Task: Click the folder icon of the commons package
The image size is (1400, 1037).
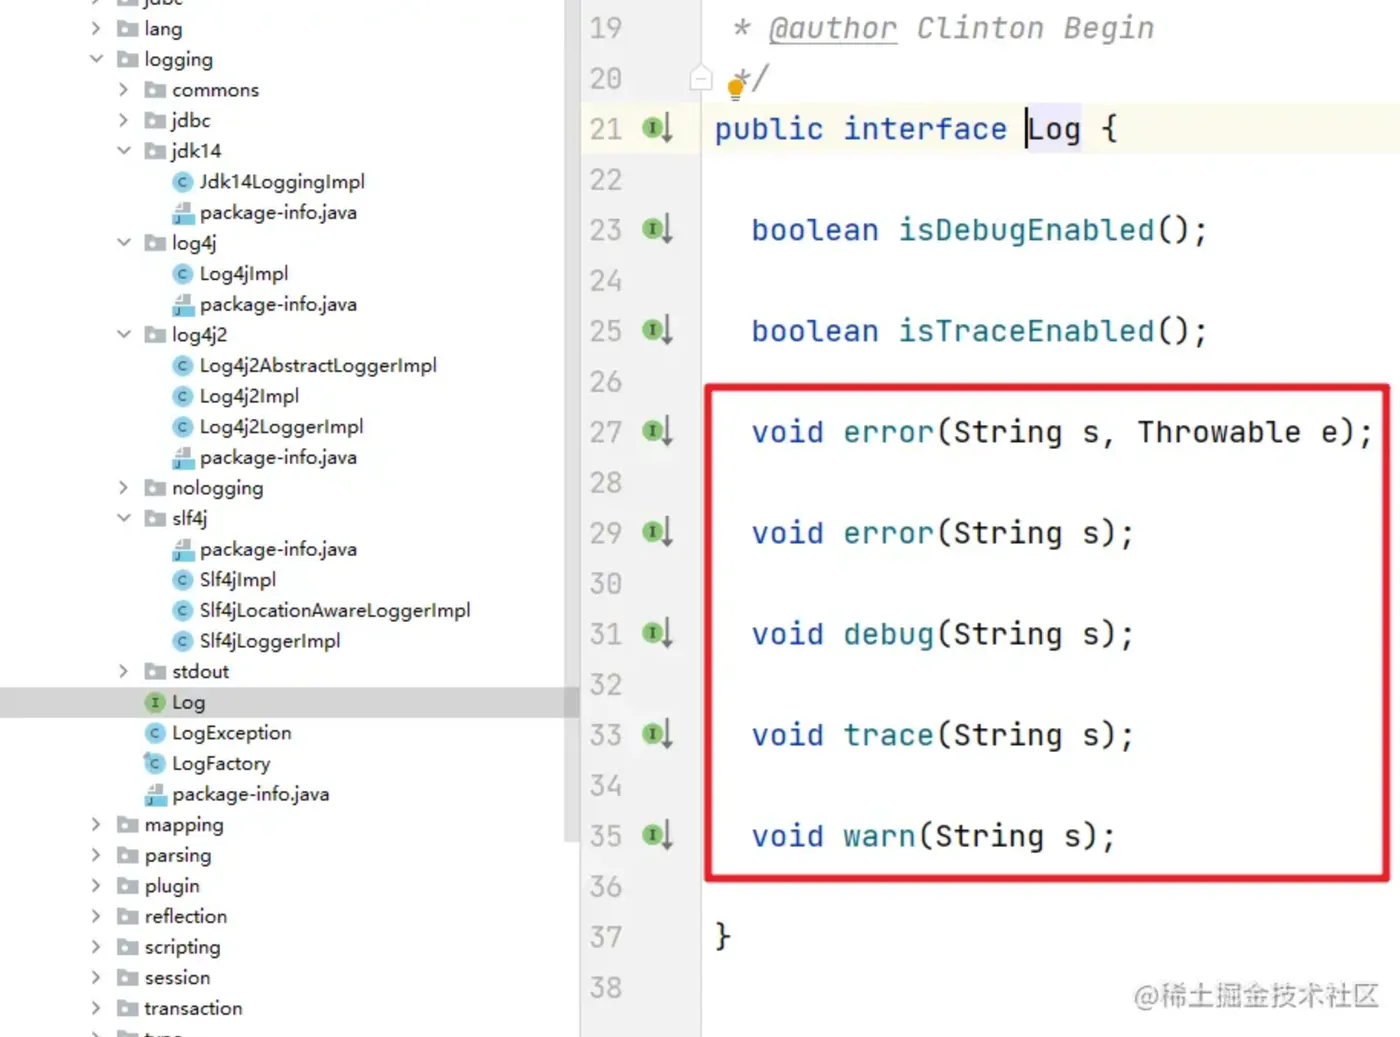Action: (155, 90)
